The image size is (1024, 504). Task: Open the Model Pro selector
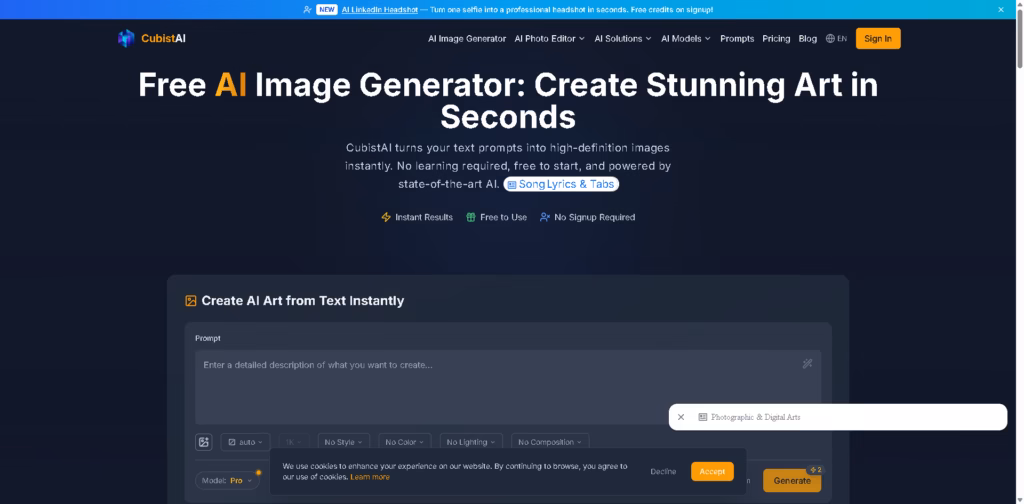coord(227,480)
